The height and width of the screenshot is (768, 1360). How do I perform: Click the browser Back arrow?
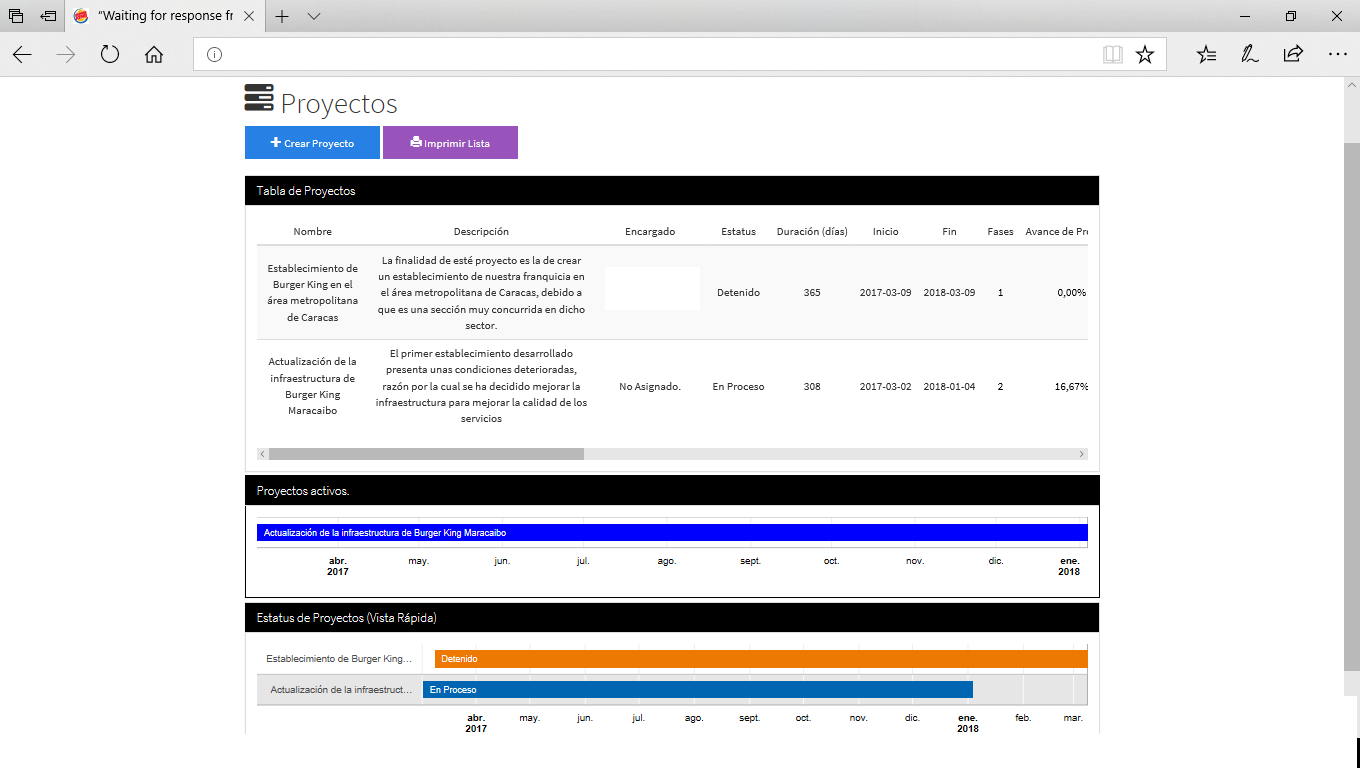pos(22,54)
